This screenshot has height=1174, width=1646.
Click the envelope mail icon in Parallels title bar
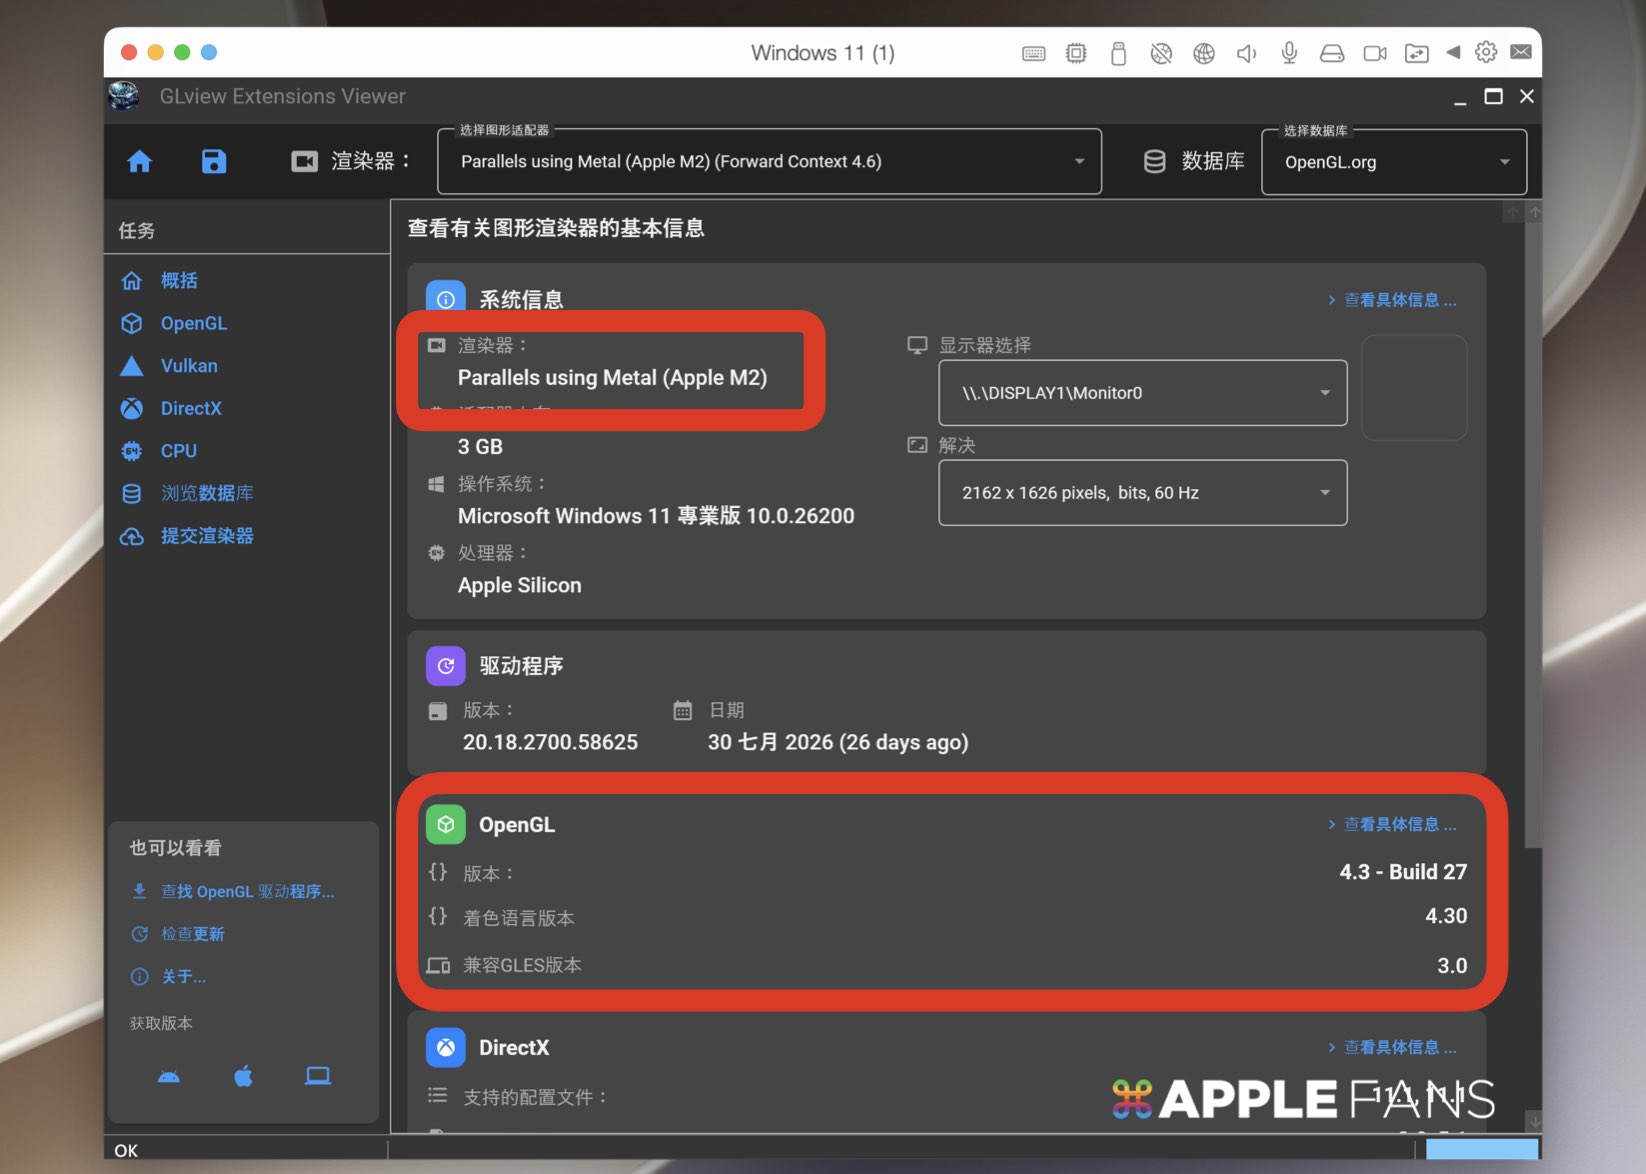pos(1521,52)
